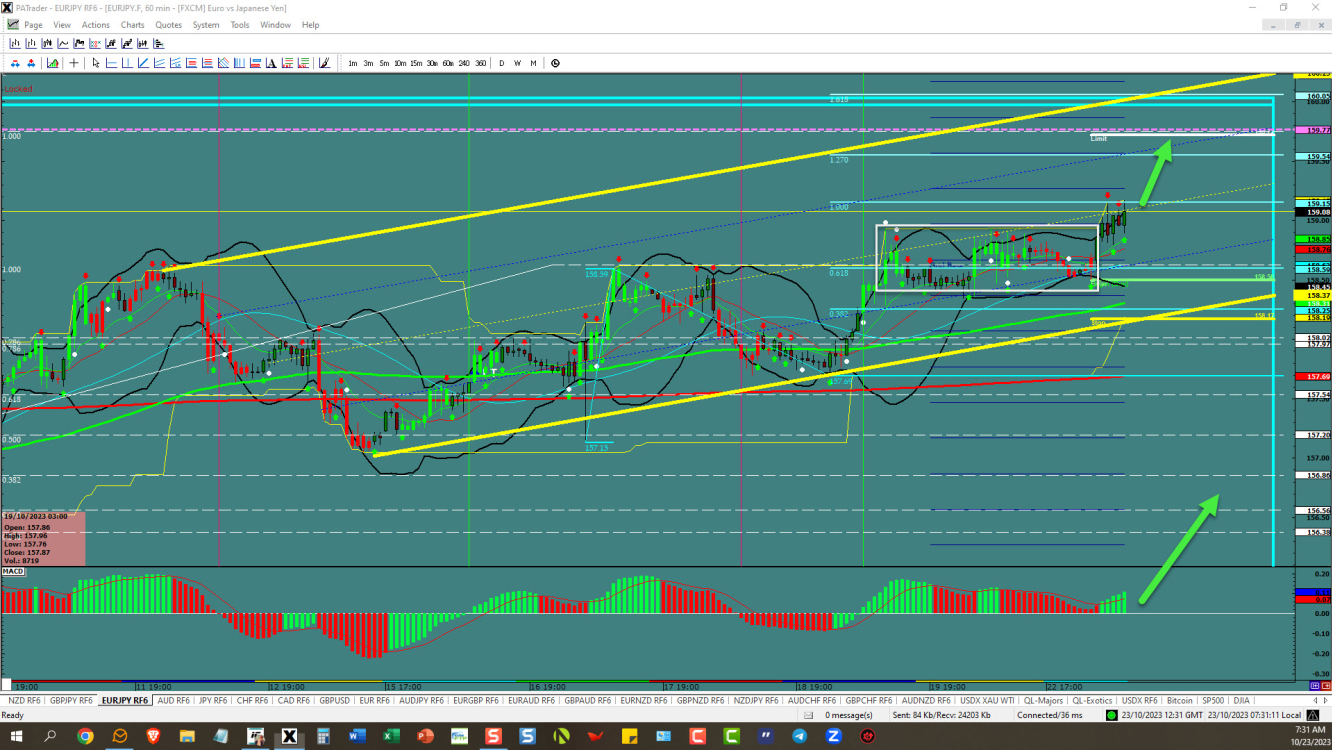Screen dimensions: 1332x750
Task: Switch to the QL-Majors tab
Action: 1042,700
